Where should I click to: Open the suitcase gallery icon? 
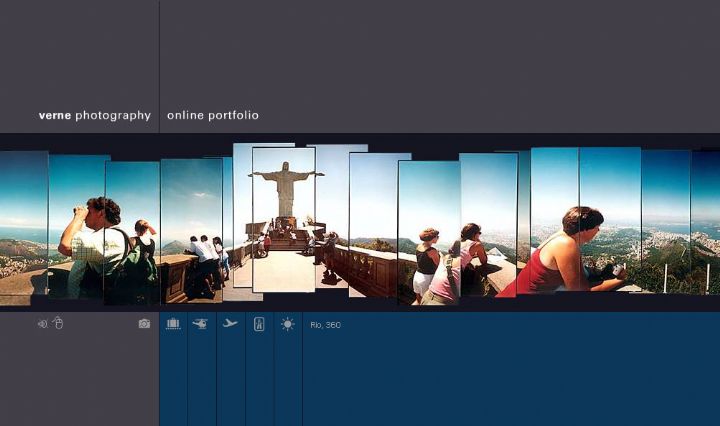click(x=173, y=324)
